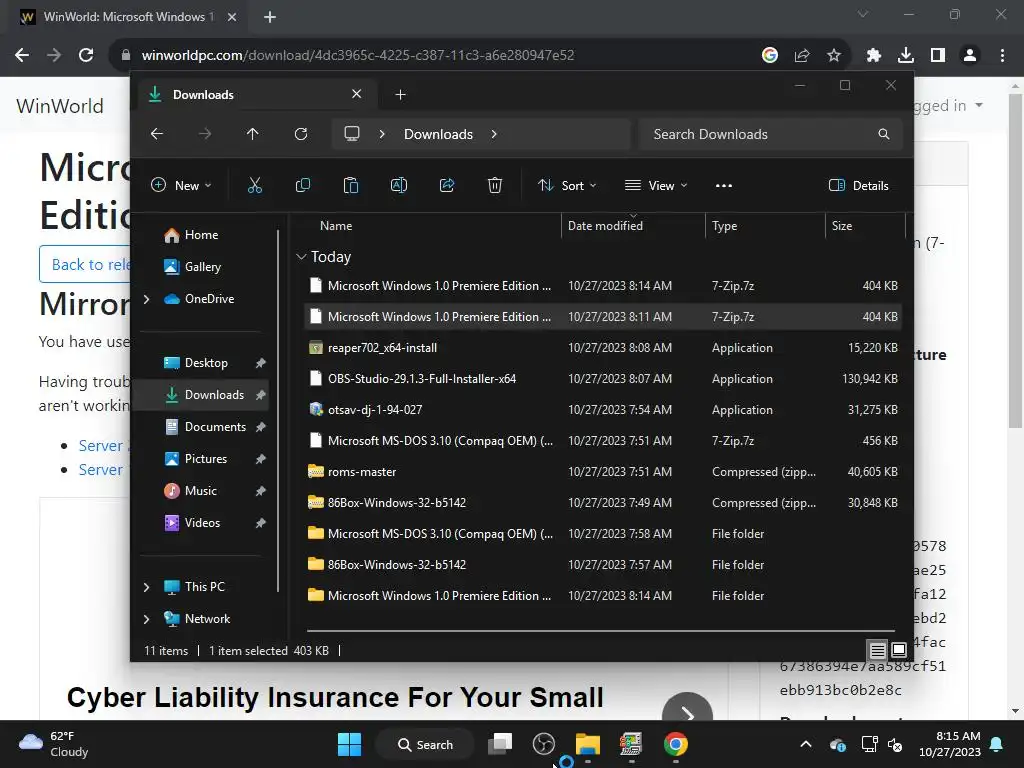
Task: Open Home in the navigation pane
Action: click(x=201, y=234)
